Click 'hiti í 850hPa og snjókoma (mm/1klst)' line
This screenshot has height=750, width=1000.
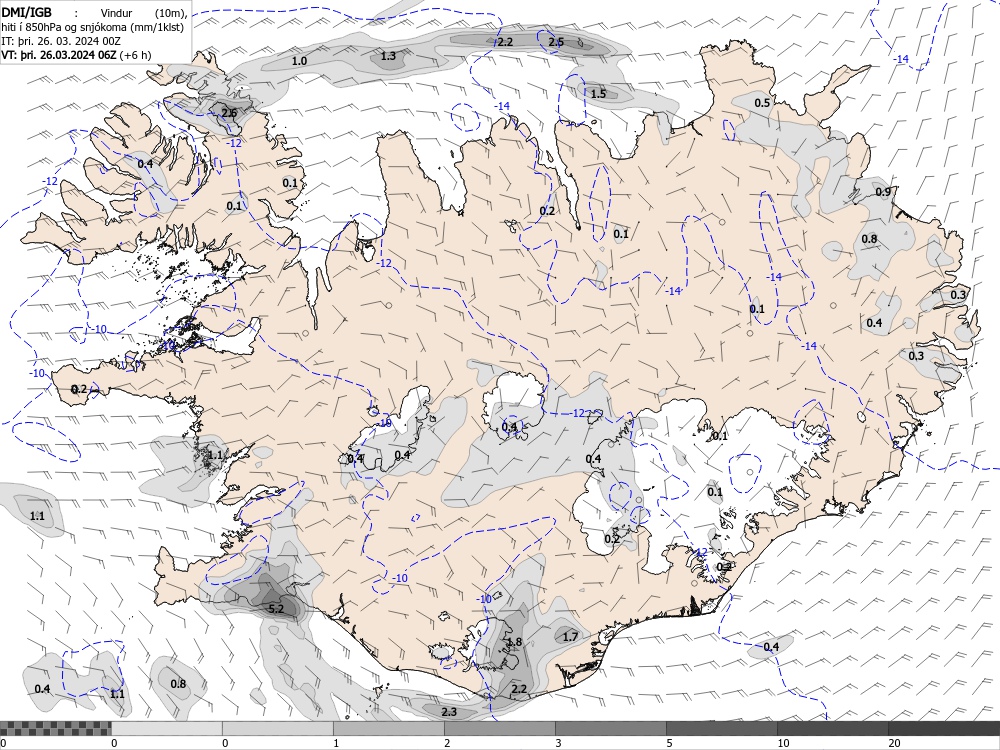[x=92, y=27]
